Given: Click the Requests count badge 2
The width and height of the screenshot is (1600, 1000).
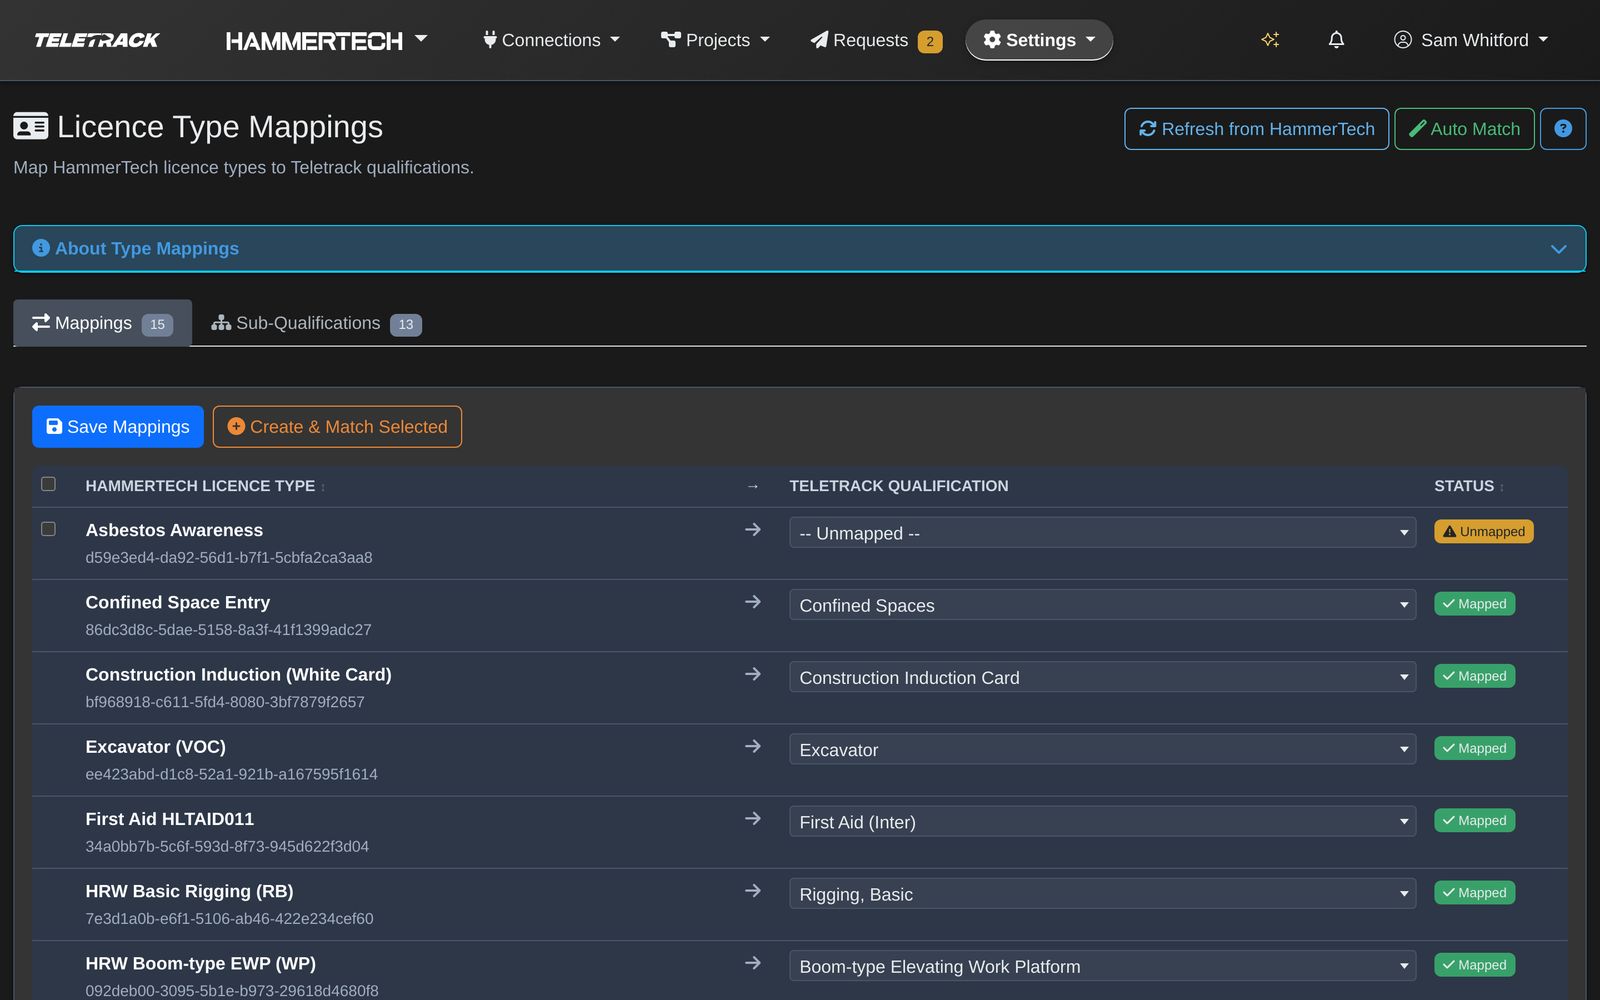Looking at the screenshot, I should (930, 41).
